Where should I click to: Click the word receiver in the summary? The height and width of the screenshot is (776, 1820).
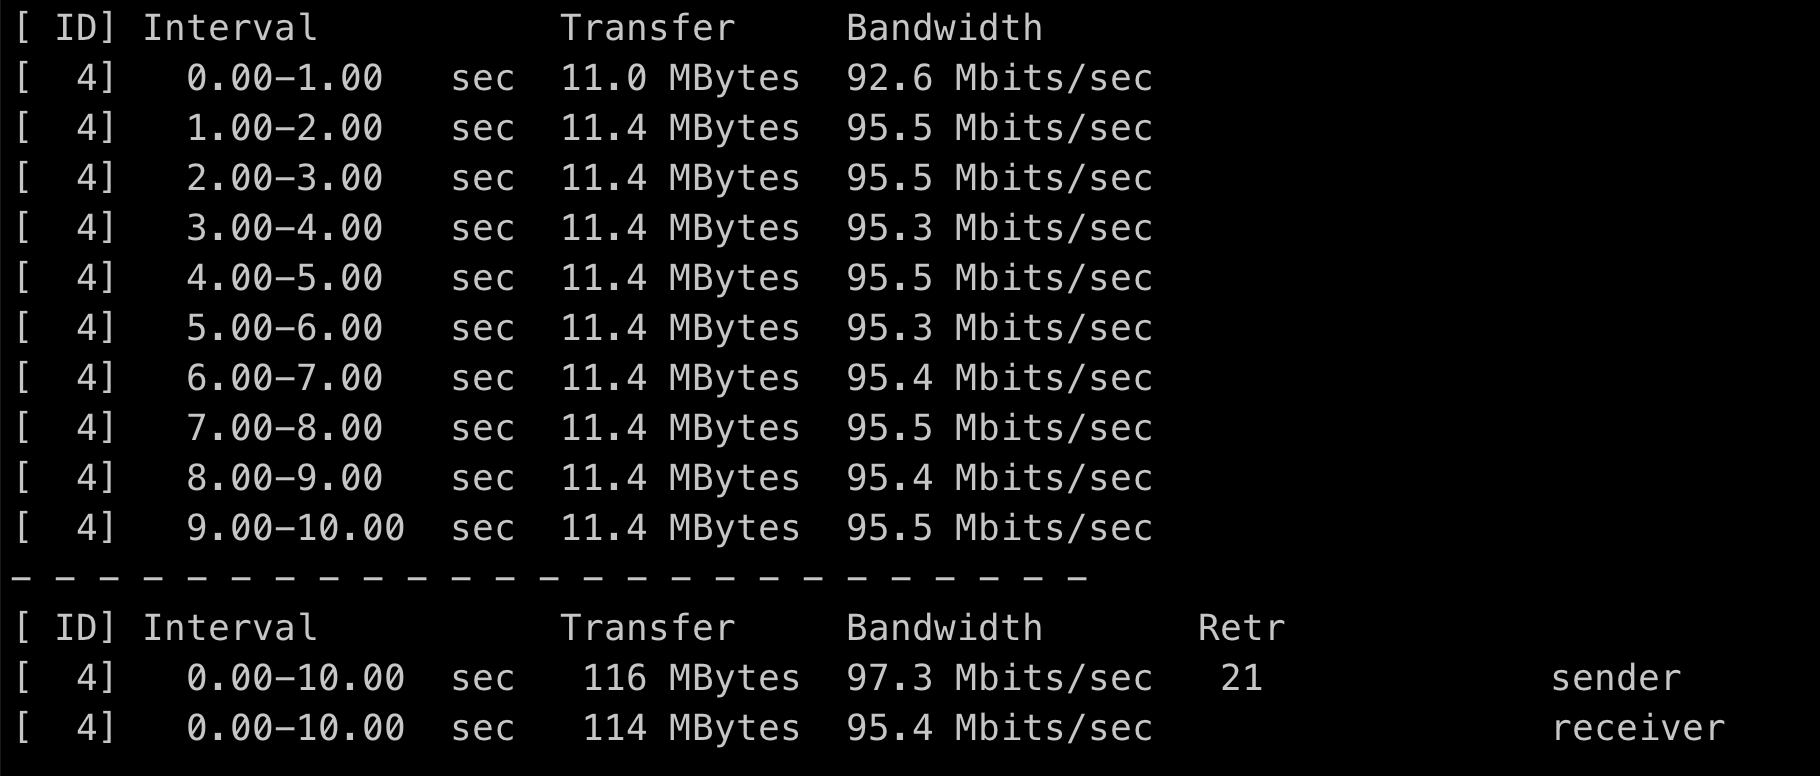click(1637, 728)
